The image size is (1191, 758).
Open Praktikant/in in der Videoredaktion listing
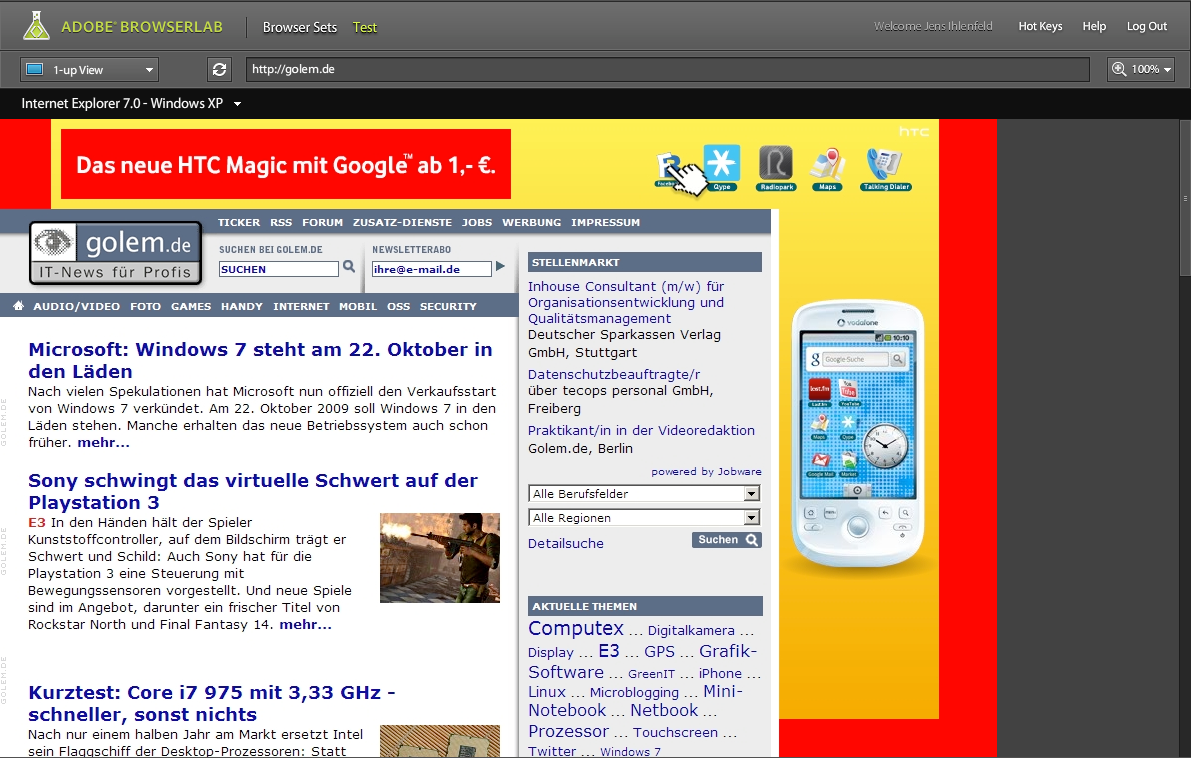tap(641, 430)
